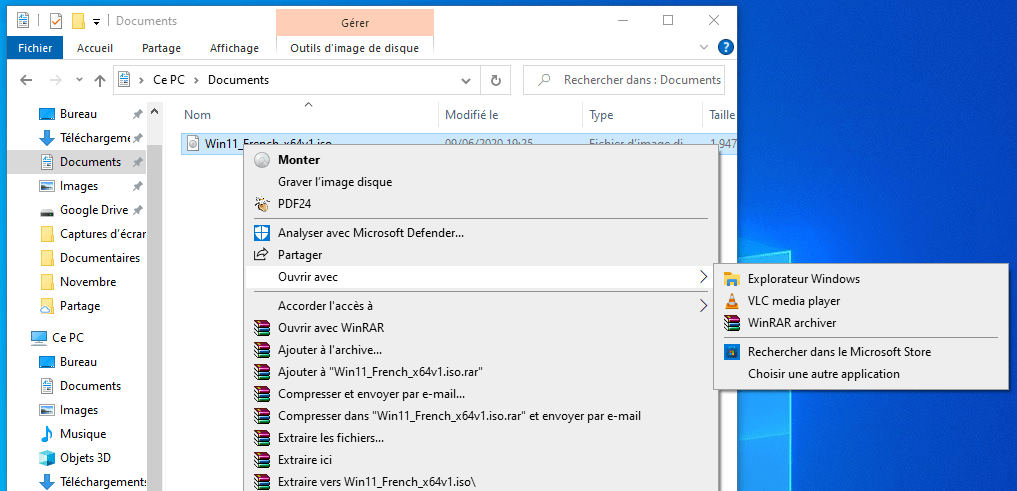Switch to the Partage ribbon tab
Screen dimensions: 1017x491
(x=162, y=48)
